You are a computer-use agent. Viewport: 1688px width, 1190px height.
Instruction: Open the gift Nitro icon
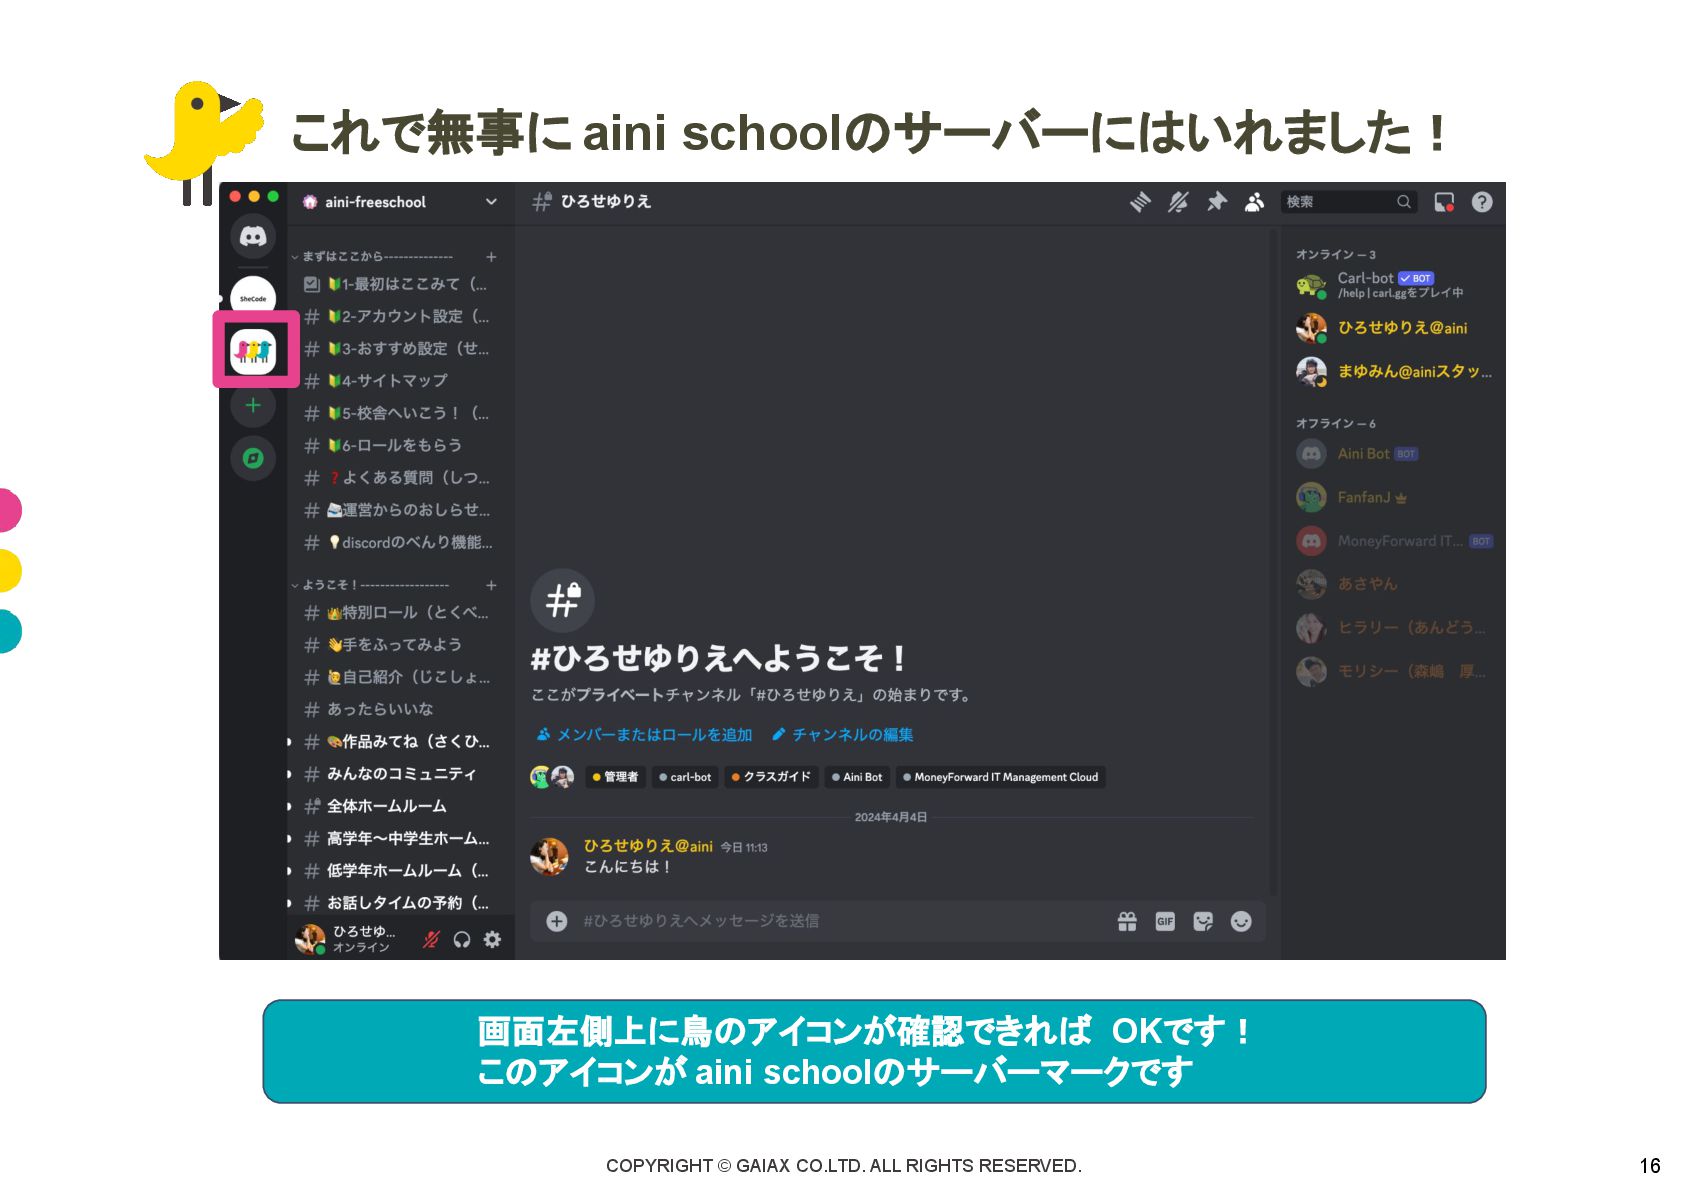(x=1127, y=921)
